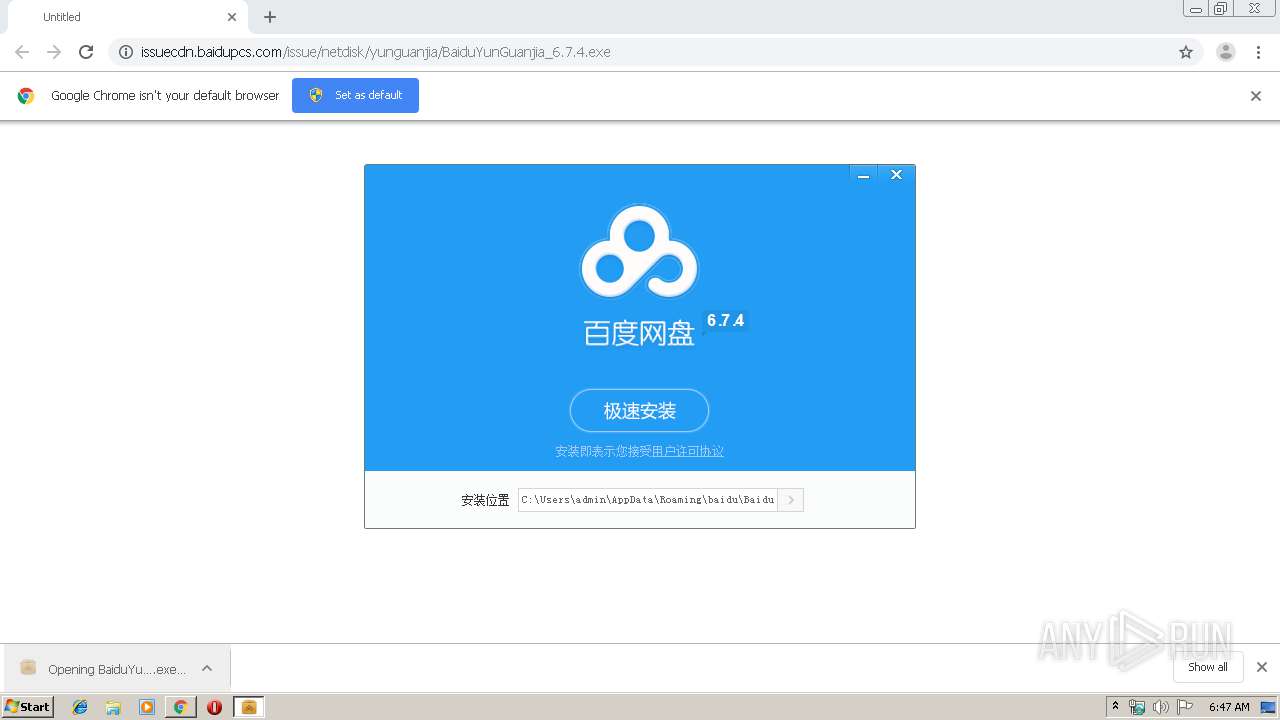Show hidden system tray icons
Screen dimensions: 1280x720
coord(1115,707)
